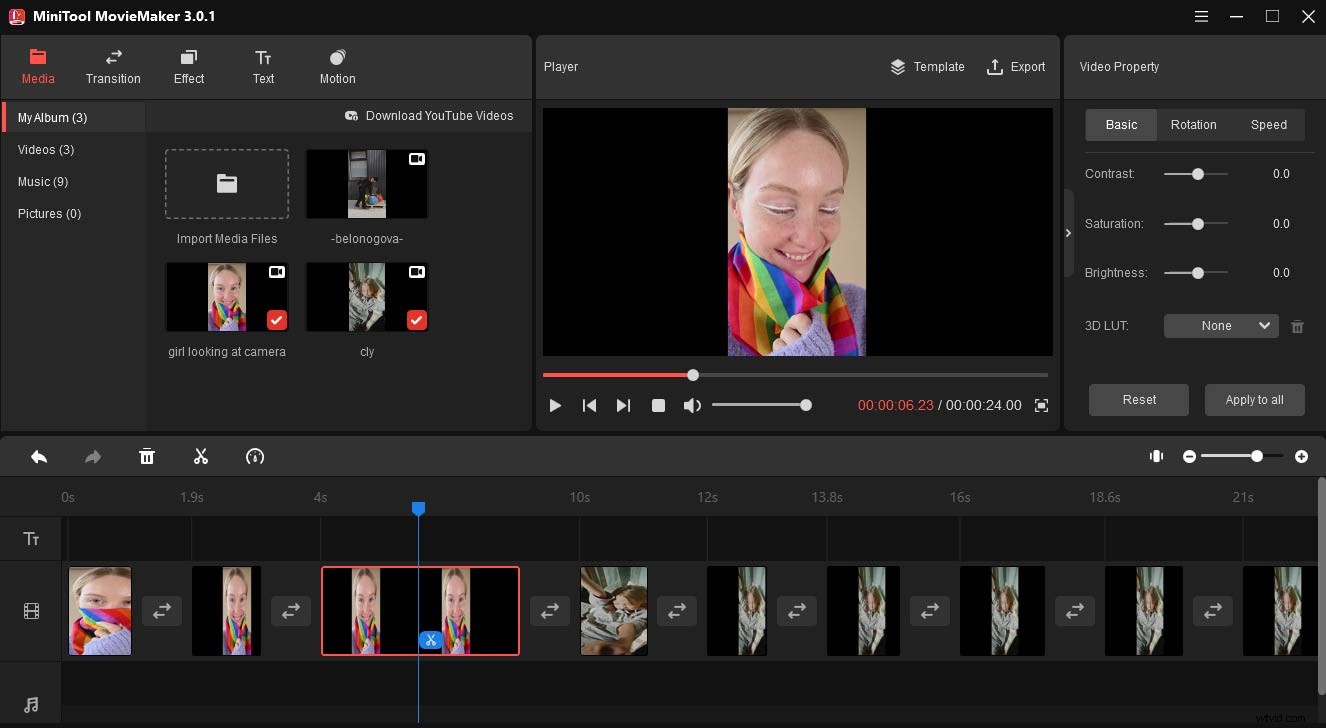
Task: Play the video in the Player
Action: tap(555, 405)
